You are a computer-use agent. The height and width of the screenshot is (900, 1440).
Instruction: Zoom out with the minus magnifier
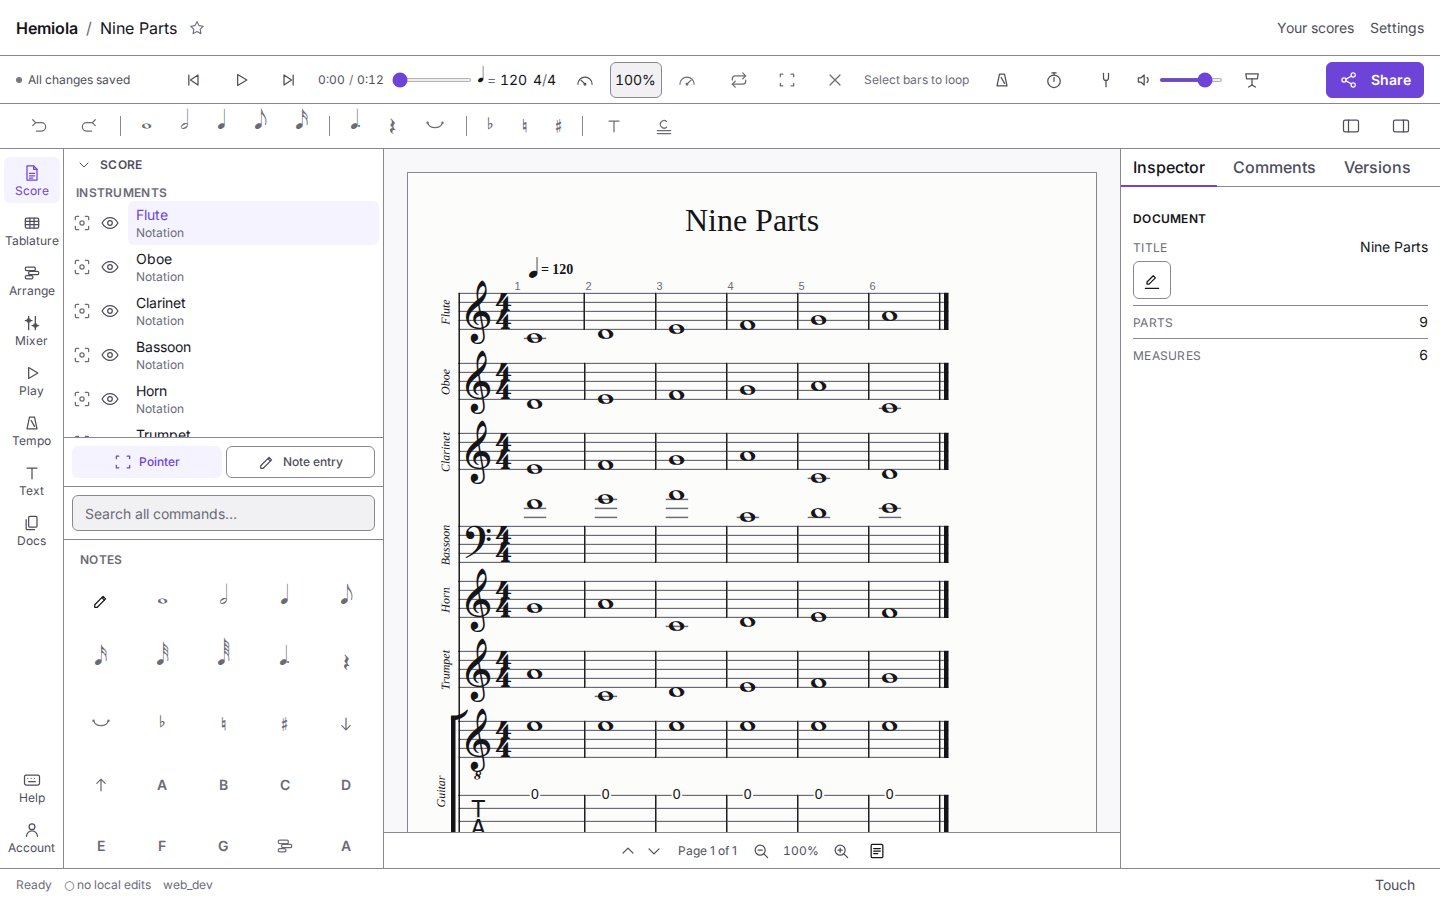(x=761, y=851)
